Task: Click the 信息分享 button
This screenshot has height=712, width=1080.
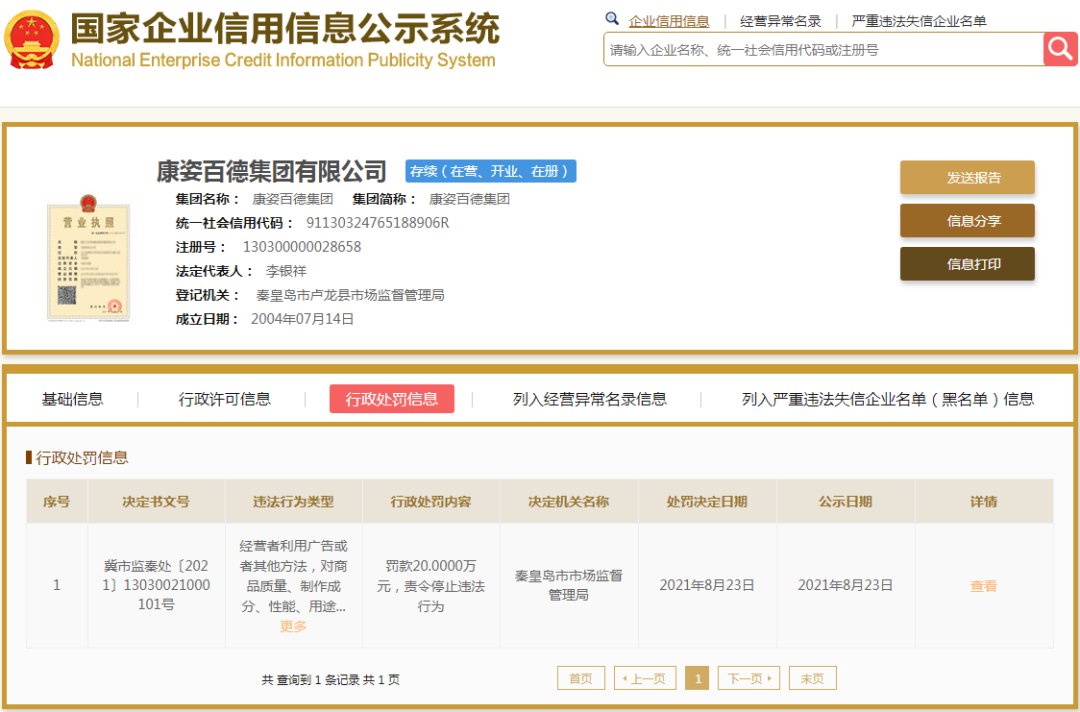Action: click(967, 221)
